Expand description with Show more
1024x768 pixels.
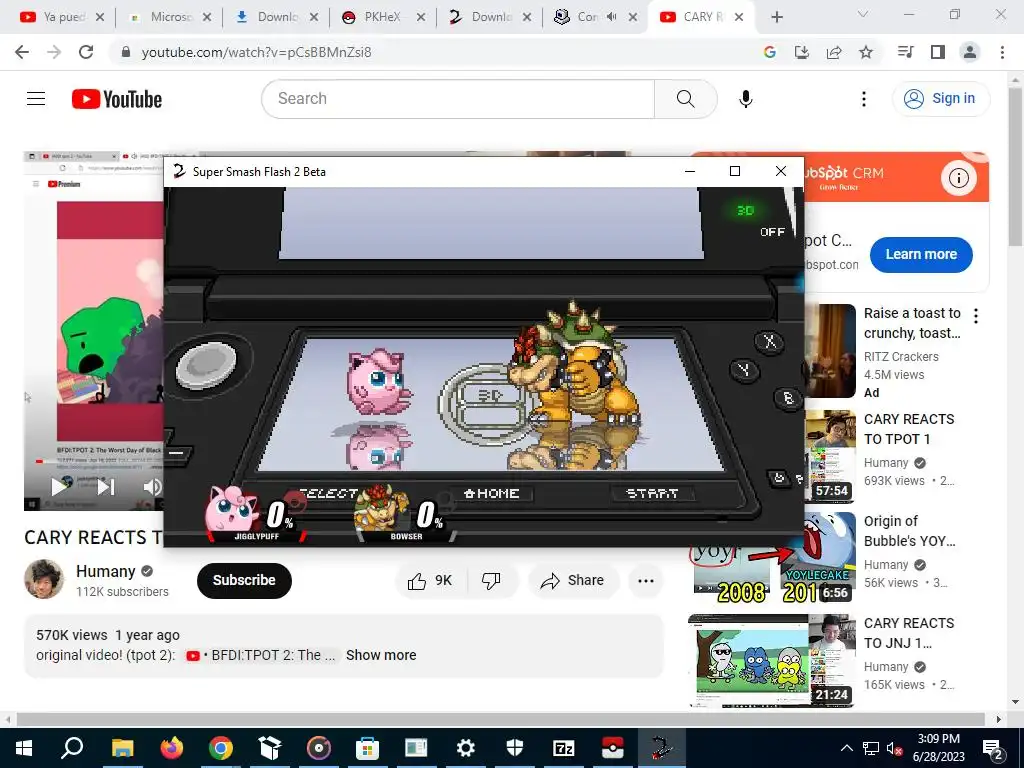[381, 655]
